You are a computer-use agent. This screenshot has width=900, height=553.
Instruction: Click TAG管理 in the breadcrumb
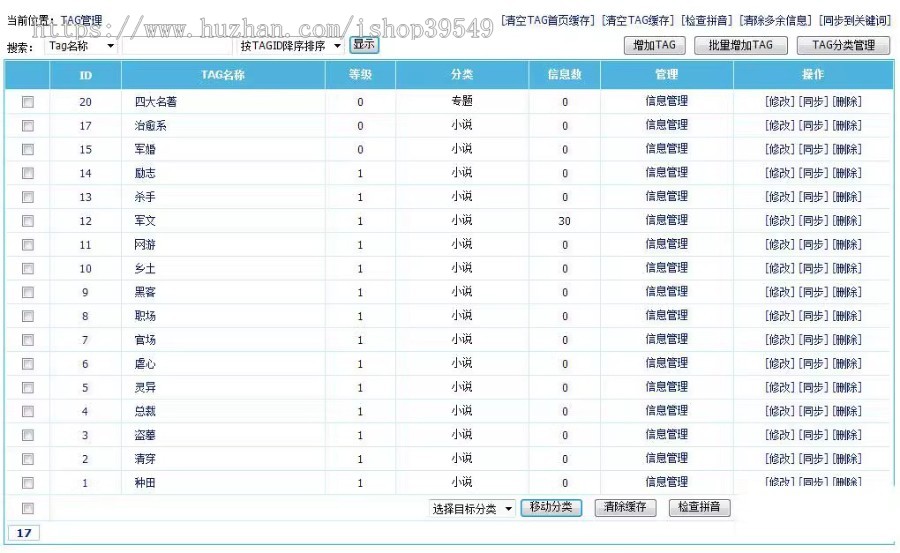pos(81,21)
